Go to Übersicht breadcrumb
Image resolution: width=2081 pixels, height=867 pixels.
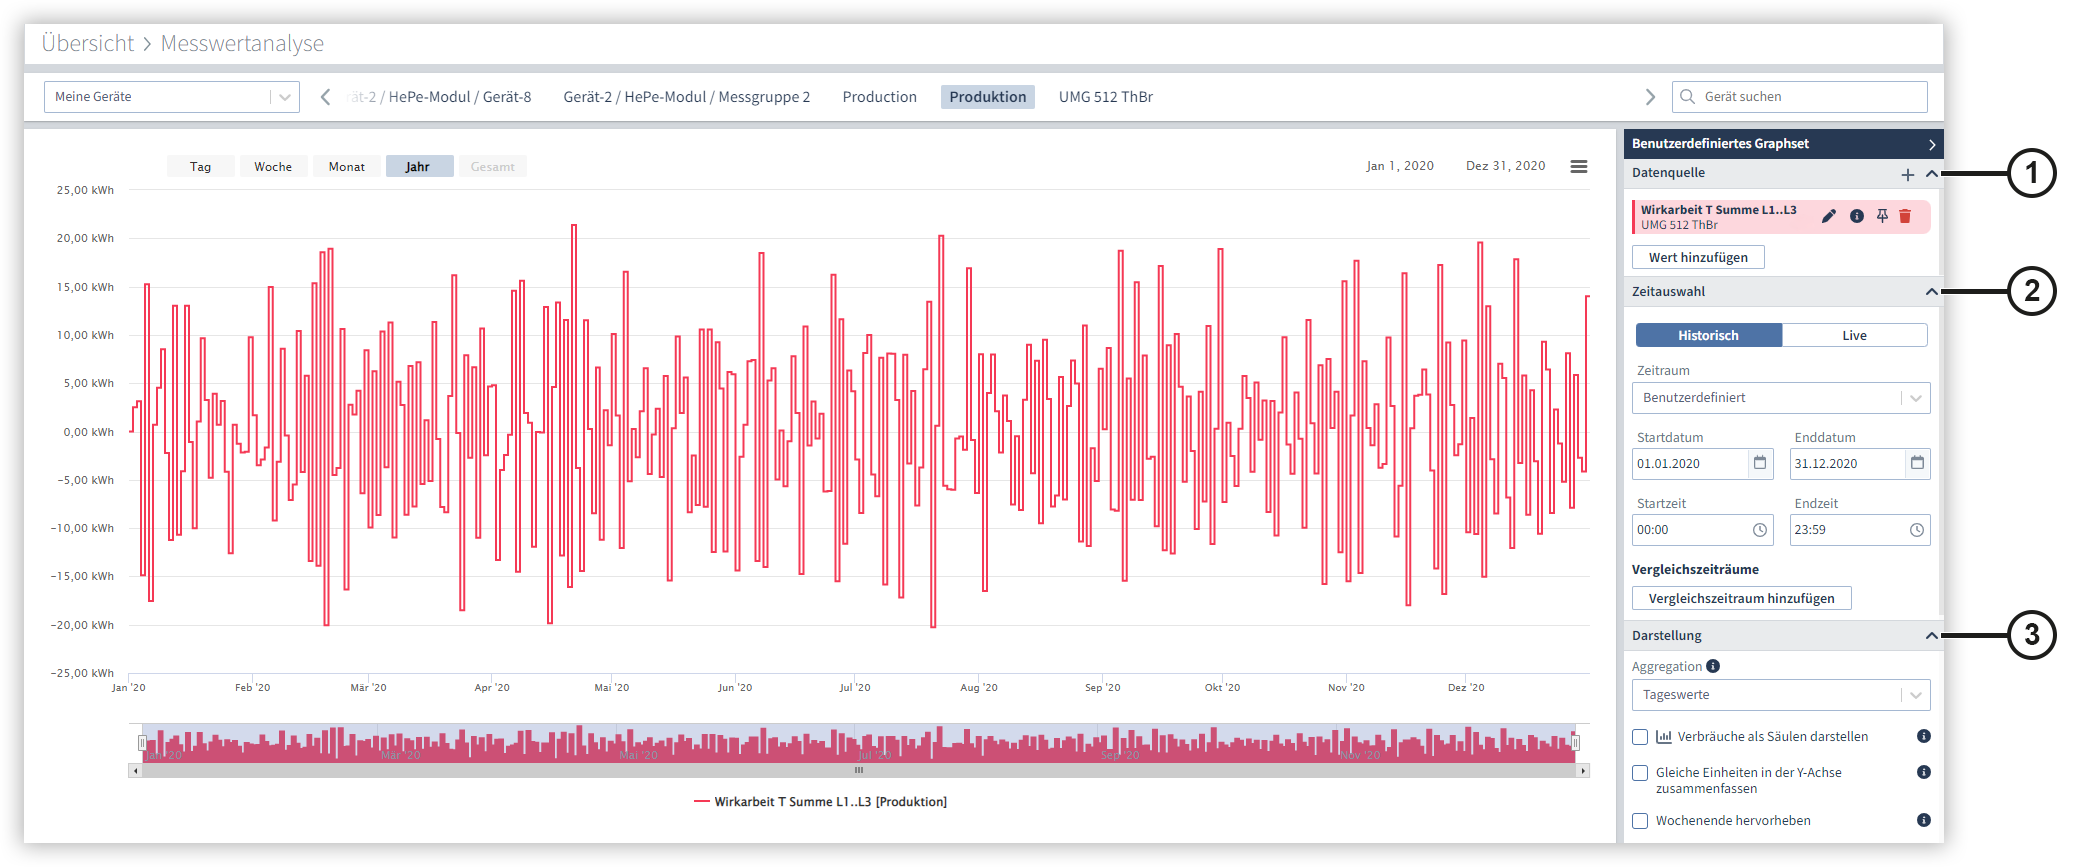pos(88,44)
